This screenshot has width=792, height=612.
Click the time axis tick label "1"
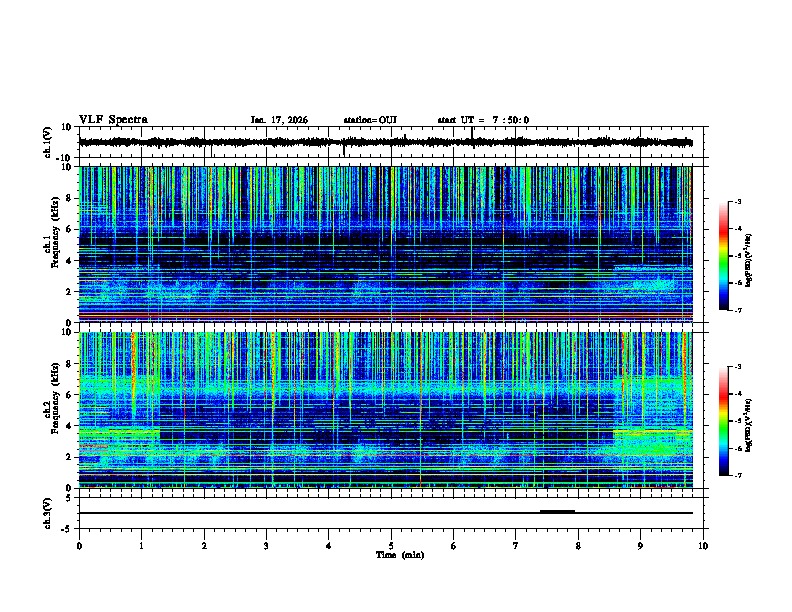141,545
